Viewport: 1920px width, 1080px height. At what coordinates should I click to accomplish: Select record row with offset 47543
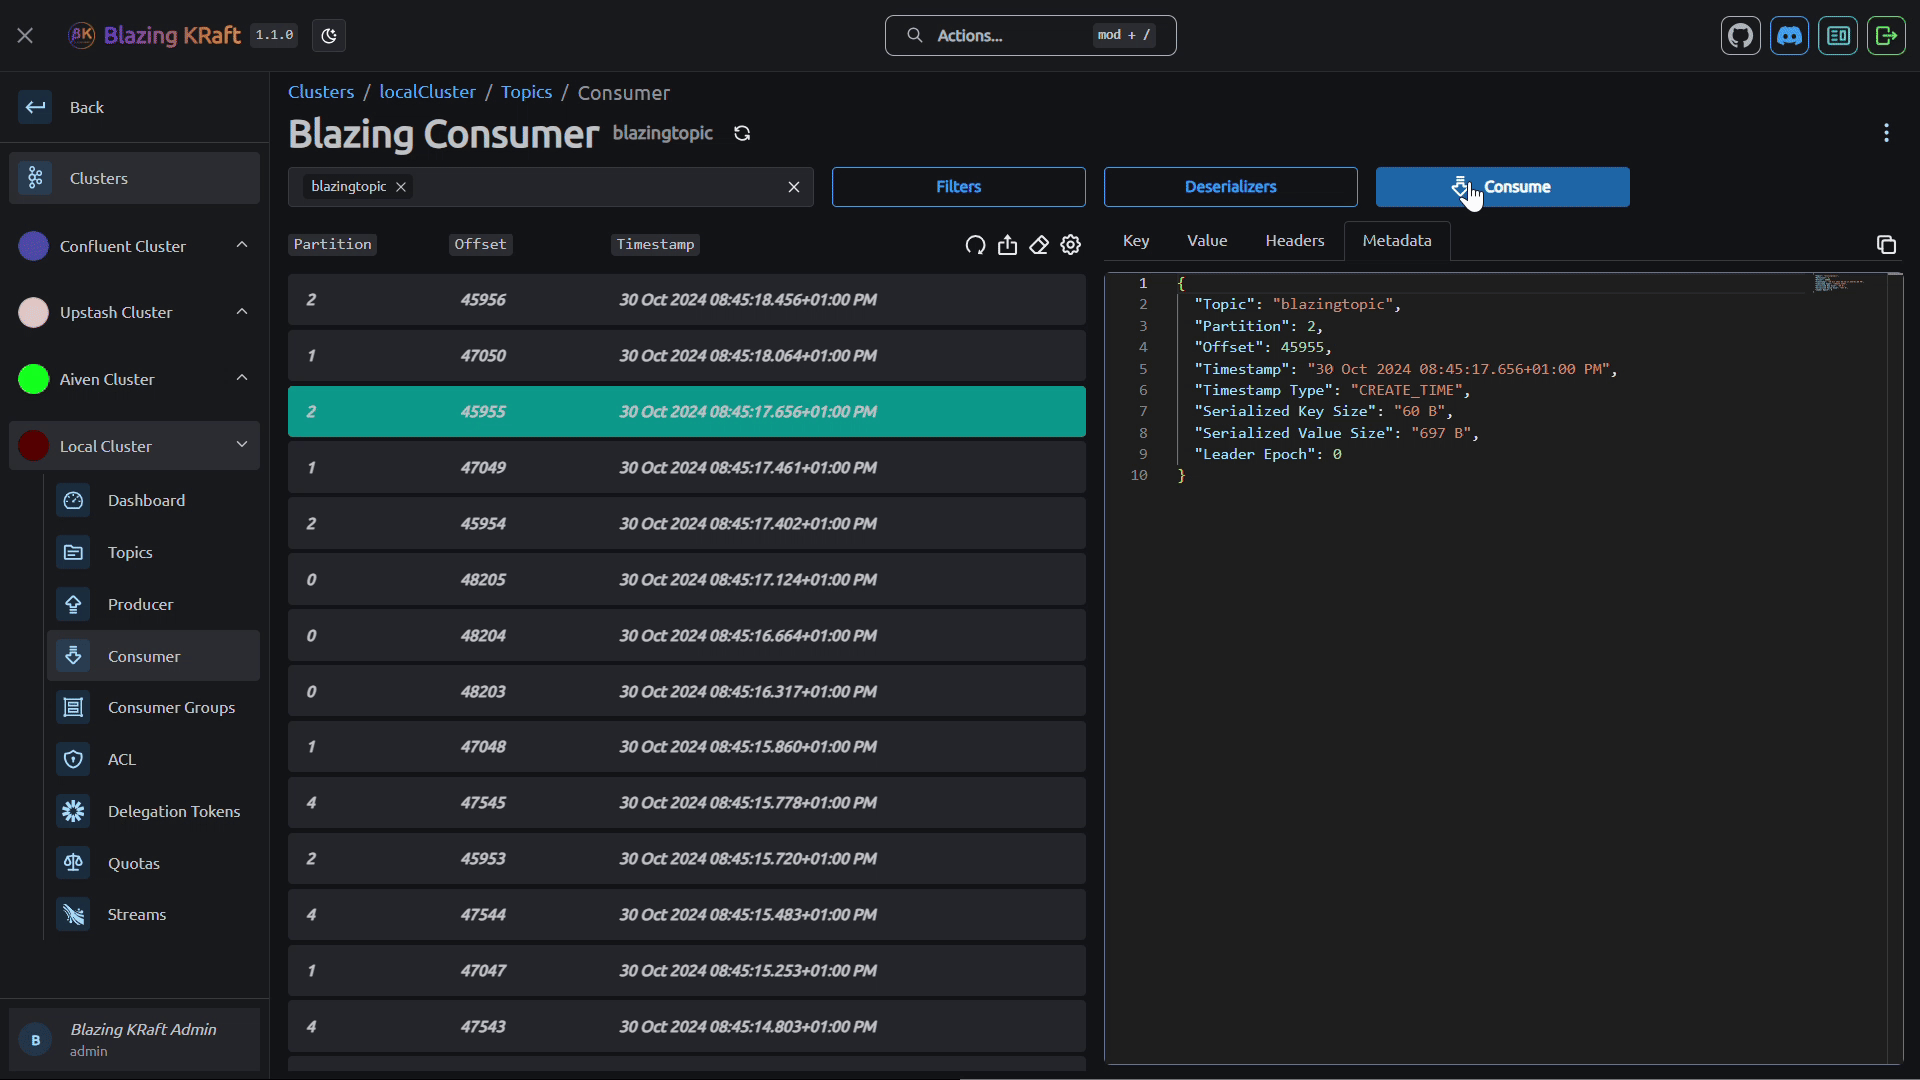coord(686,1027)
